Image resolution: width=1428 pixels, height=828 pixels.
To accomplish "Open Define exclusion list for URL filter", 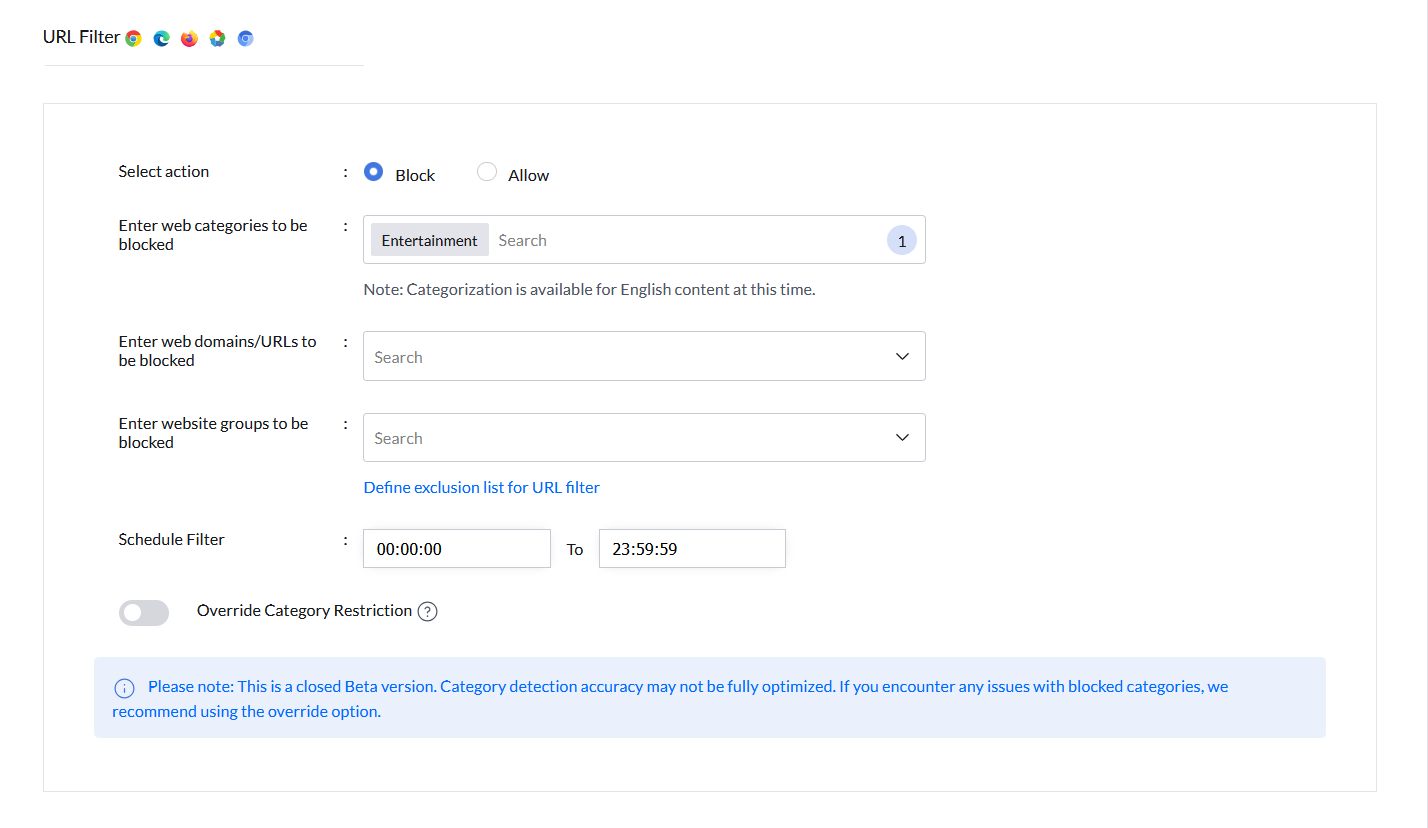I will click(x=481, y=488).
